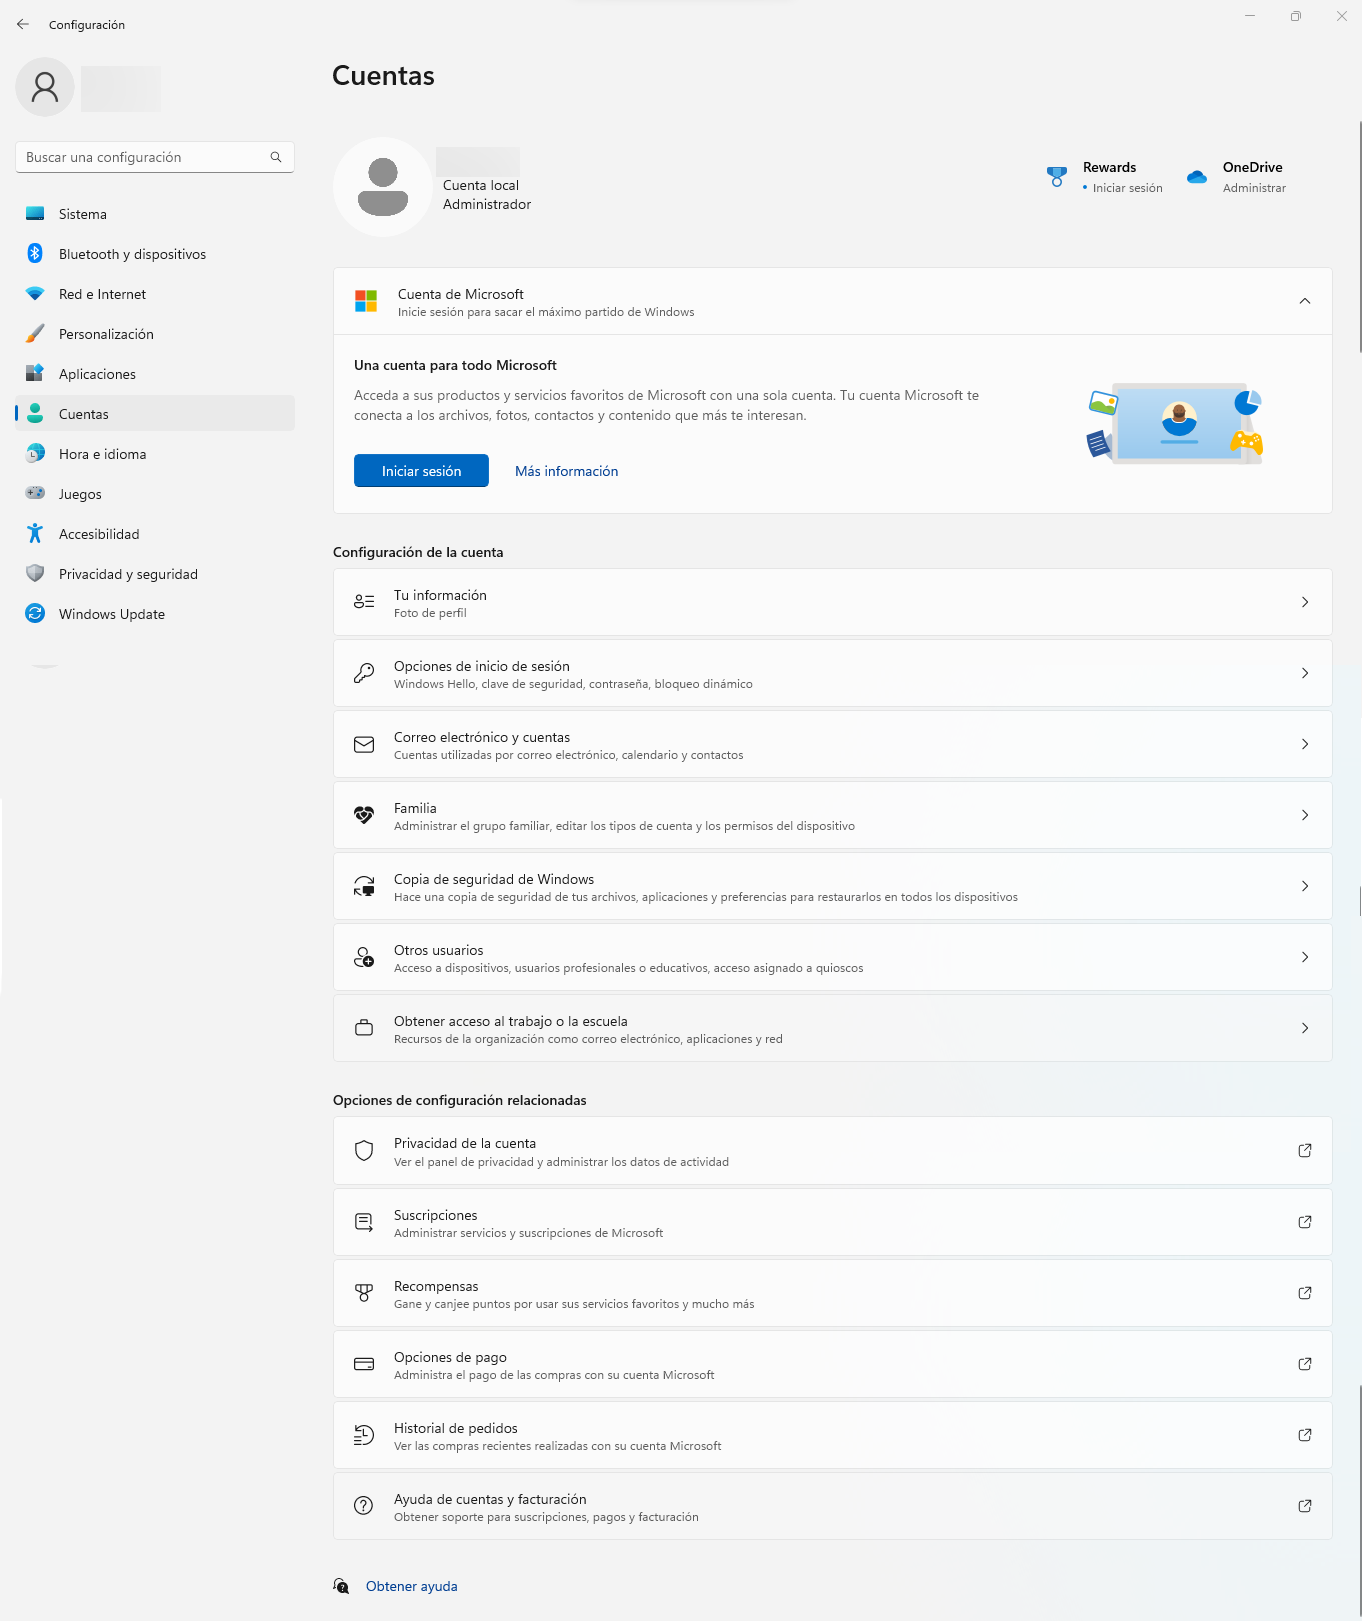Click the Otros usuarios add-person icon

[364, 957]
